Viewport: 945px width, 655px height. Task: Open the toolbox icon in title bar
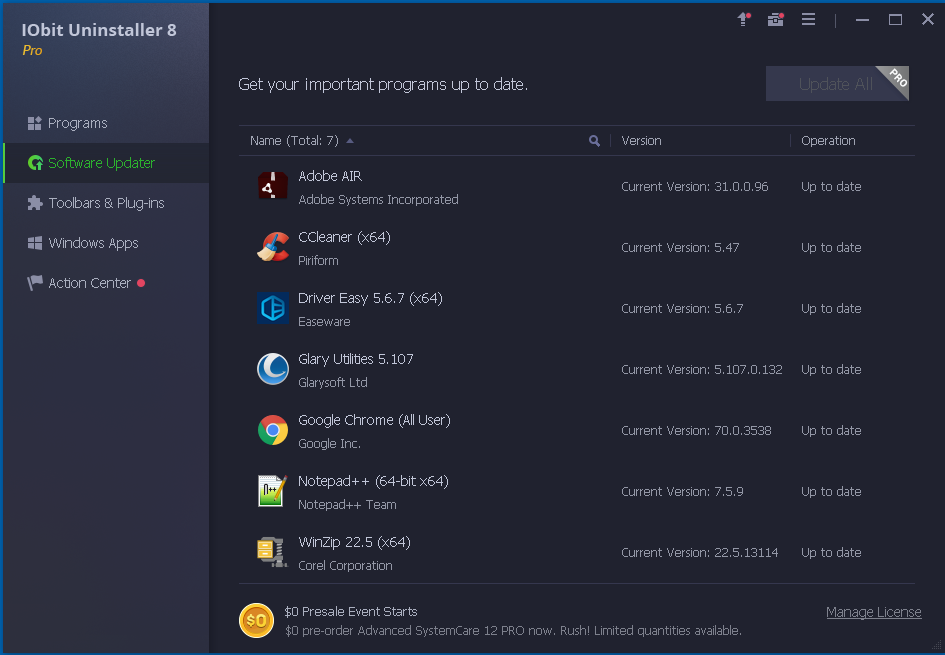point(776,19)
